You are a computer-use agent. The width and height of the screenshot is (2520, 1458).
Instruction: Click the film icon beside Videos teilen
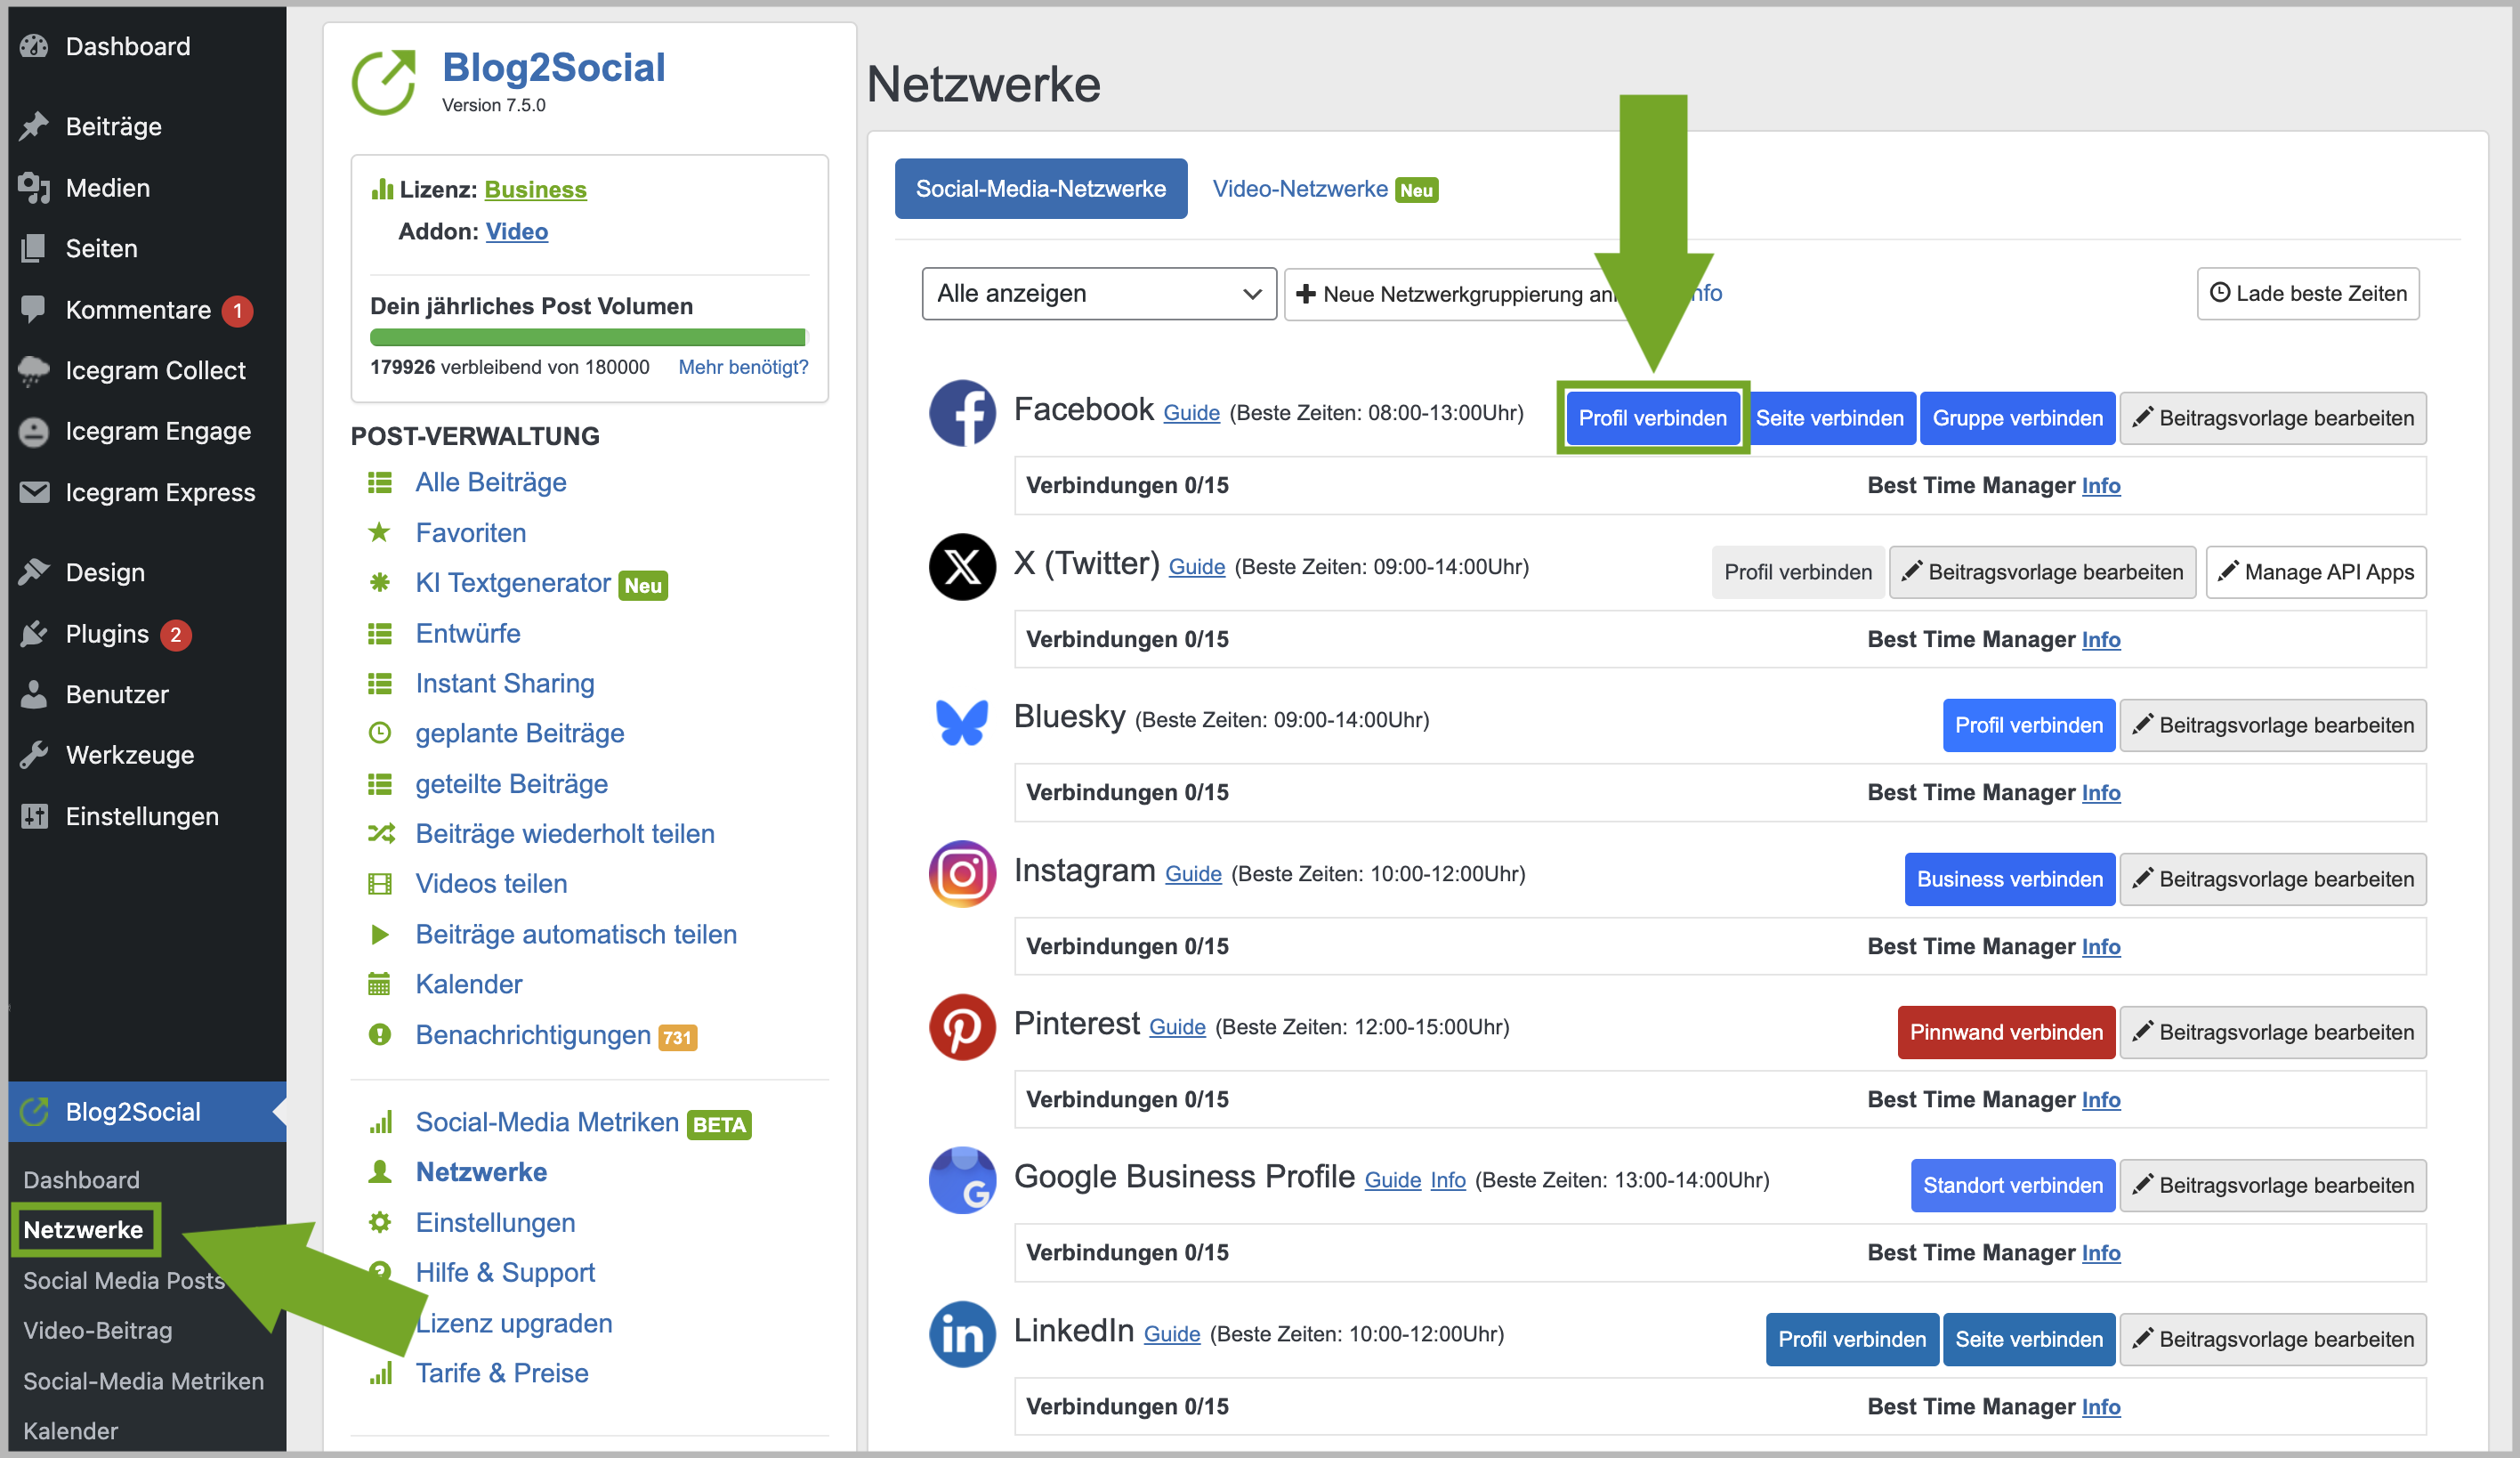click(379, 884)
